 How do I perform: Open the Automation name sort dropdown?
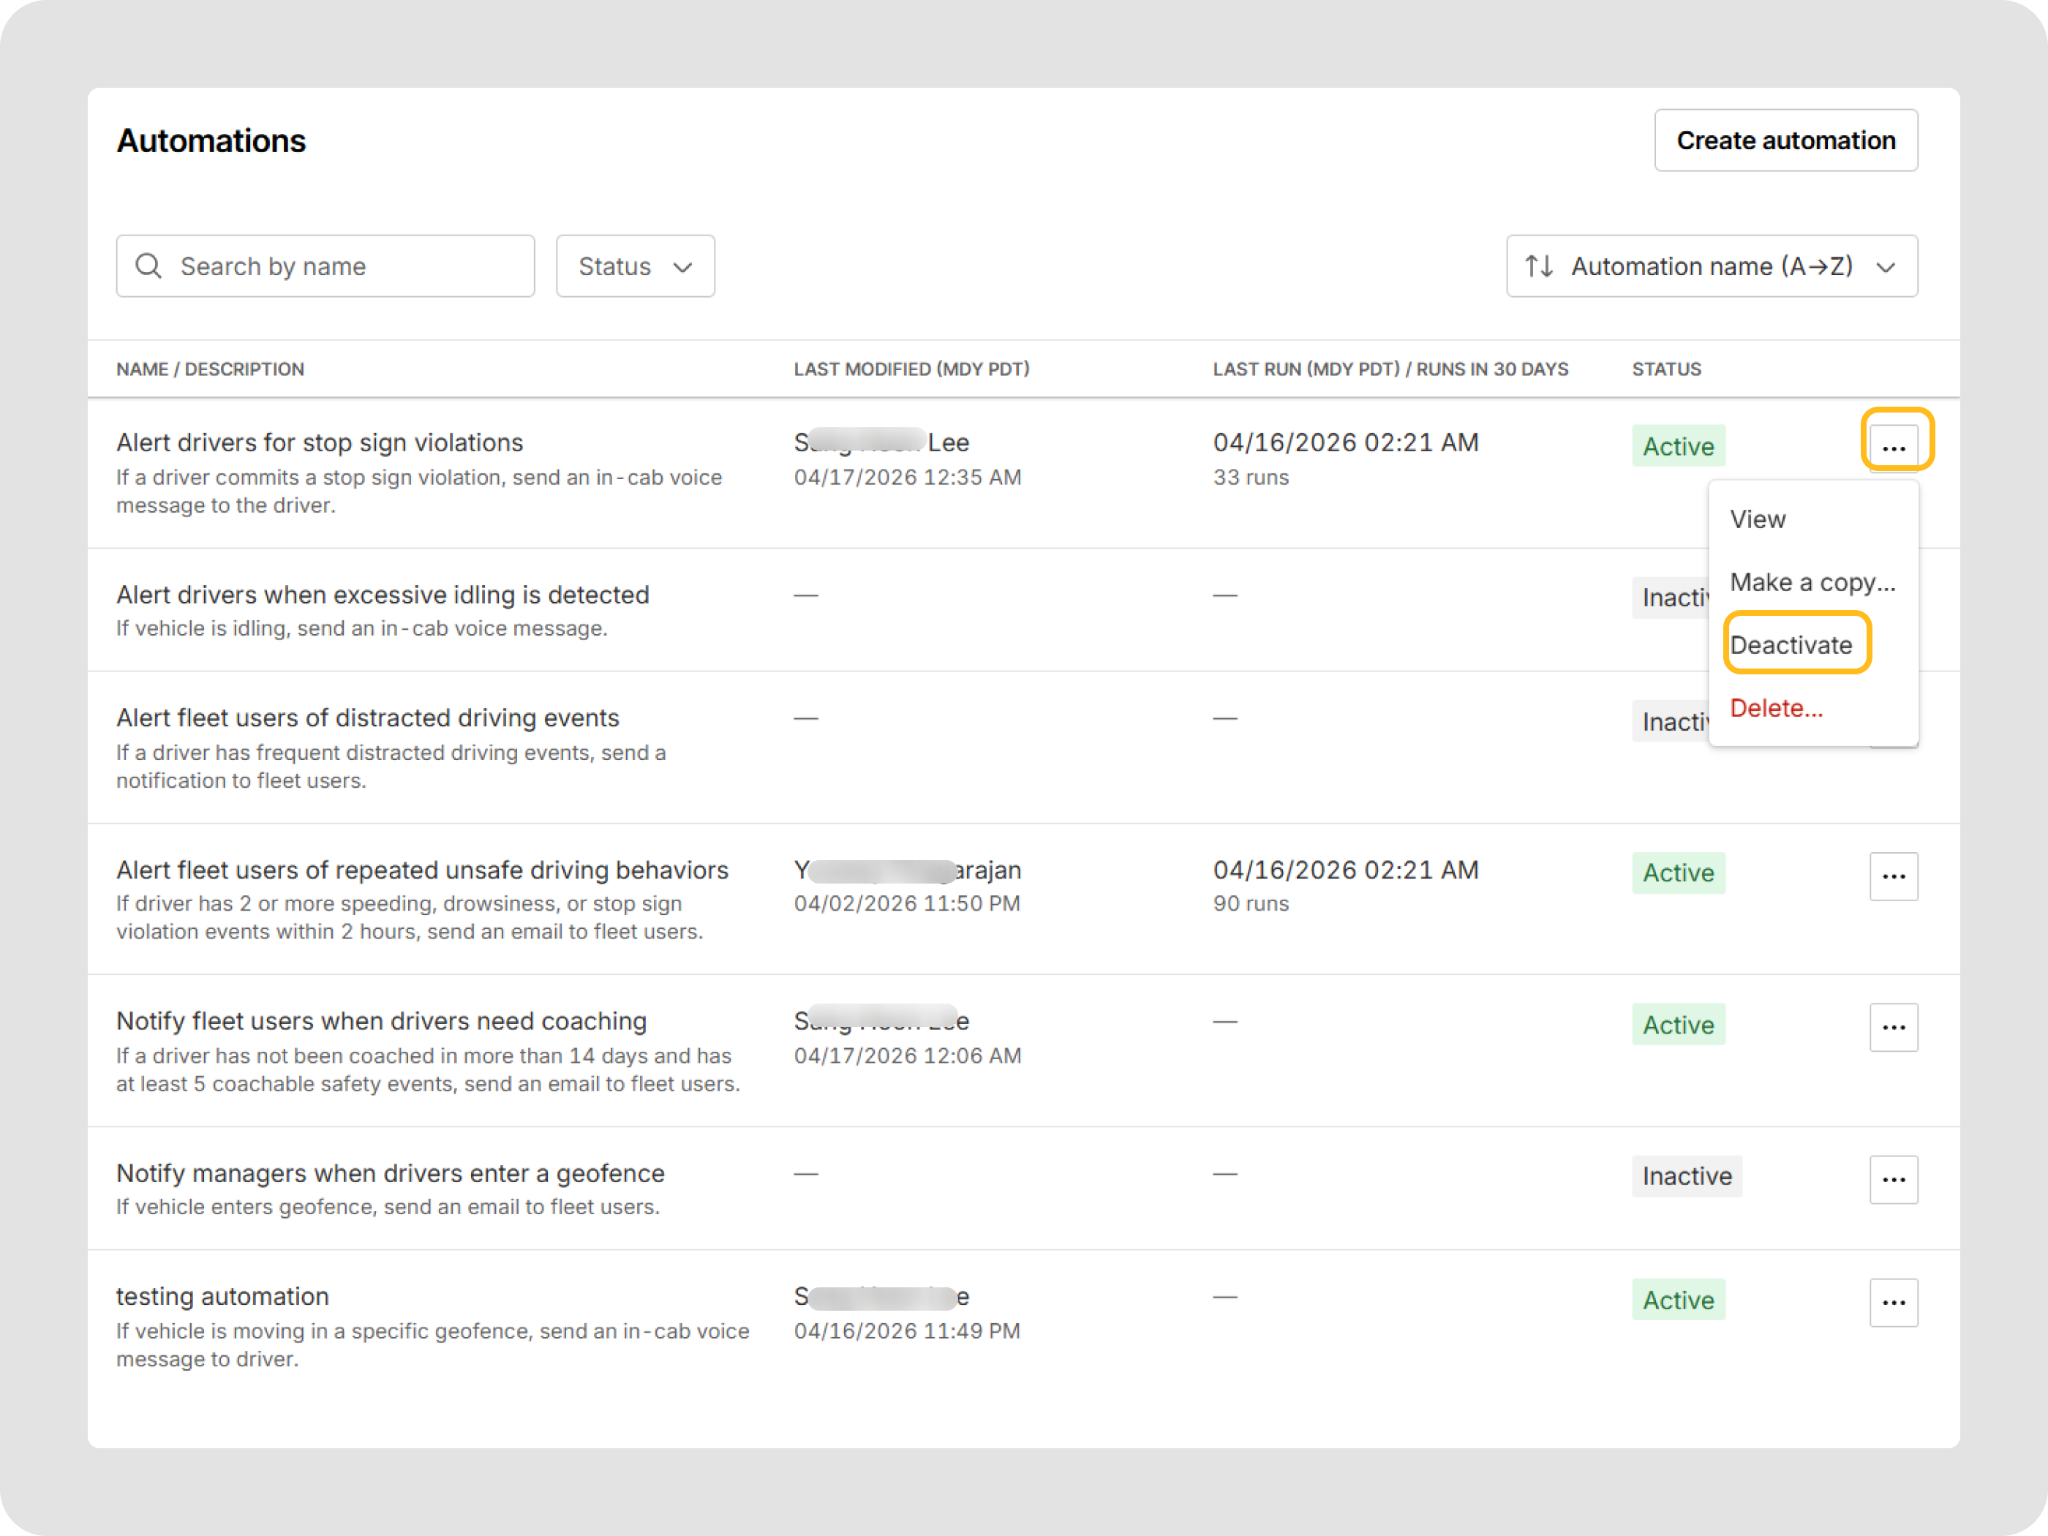[x=1710, y=266]
